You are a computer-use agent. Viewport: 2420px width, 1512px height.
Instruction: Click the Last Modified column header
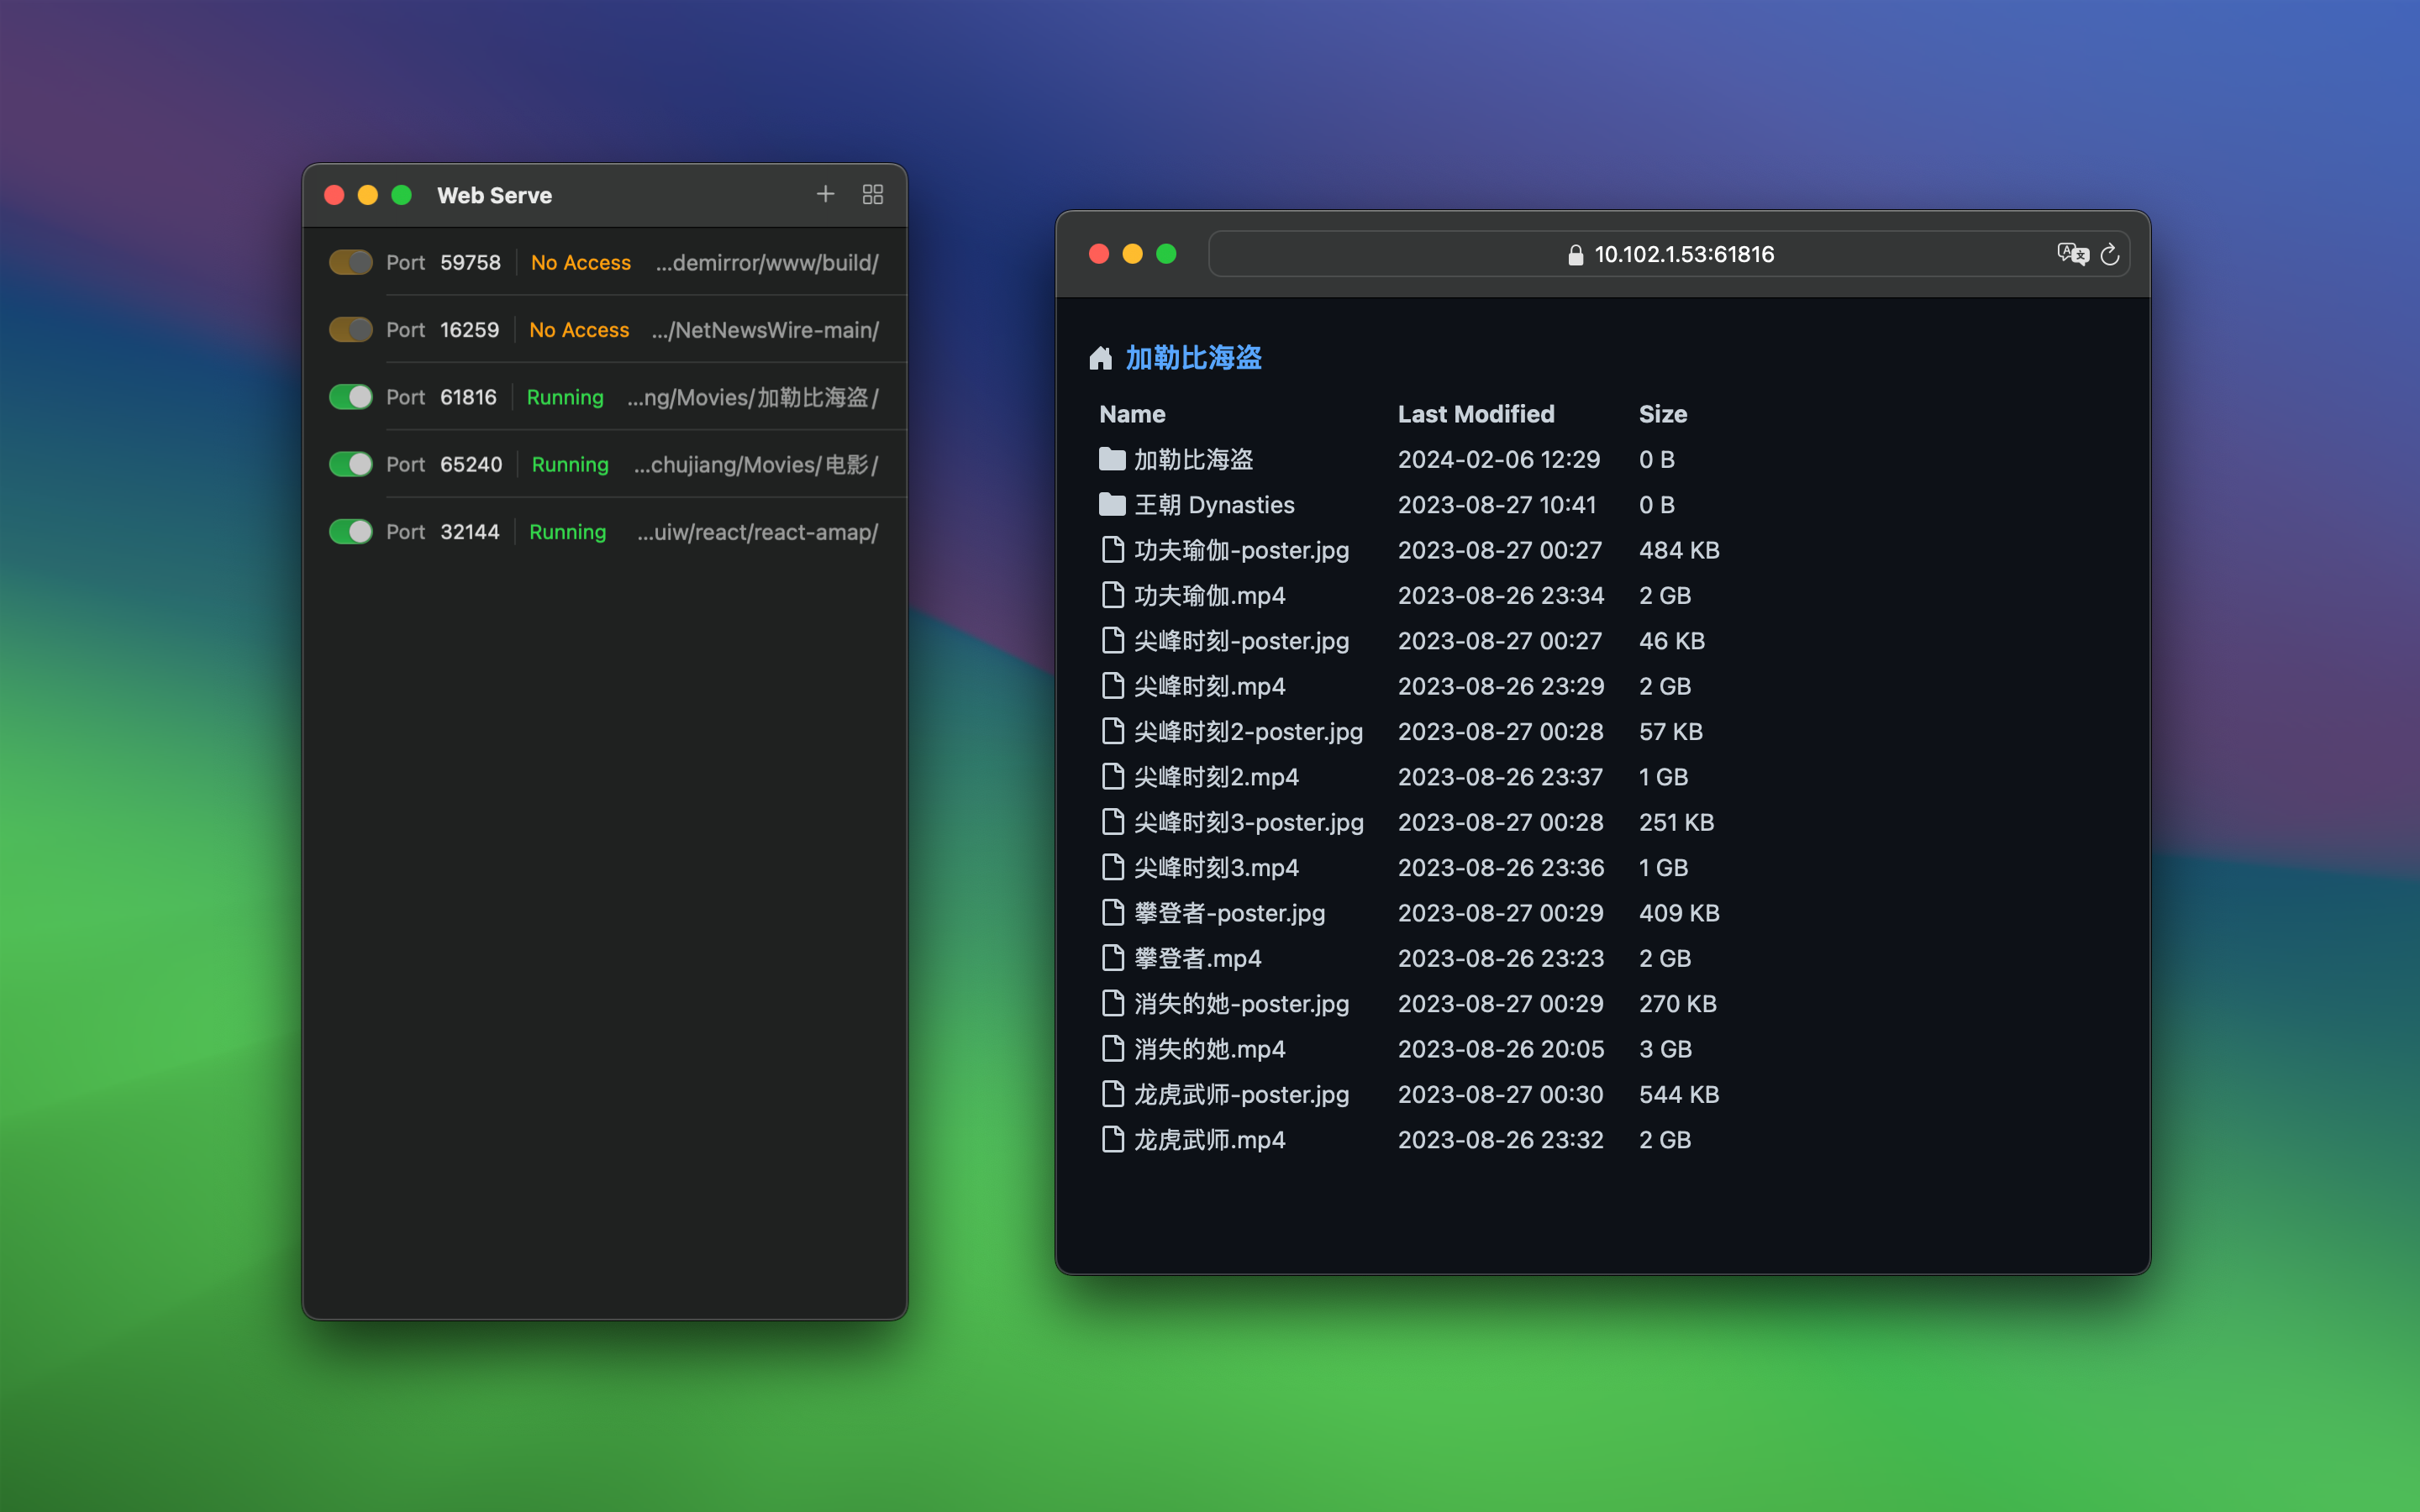coord(1477,414)
